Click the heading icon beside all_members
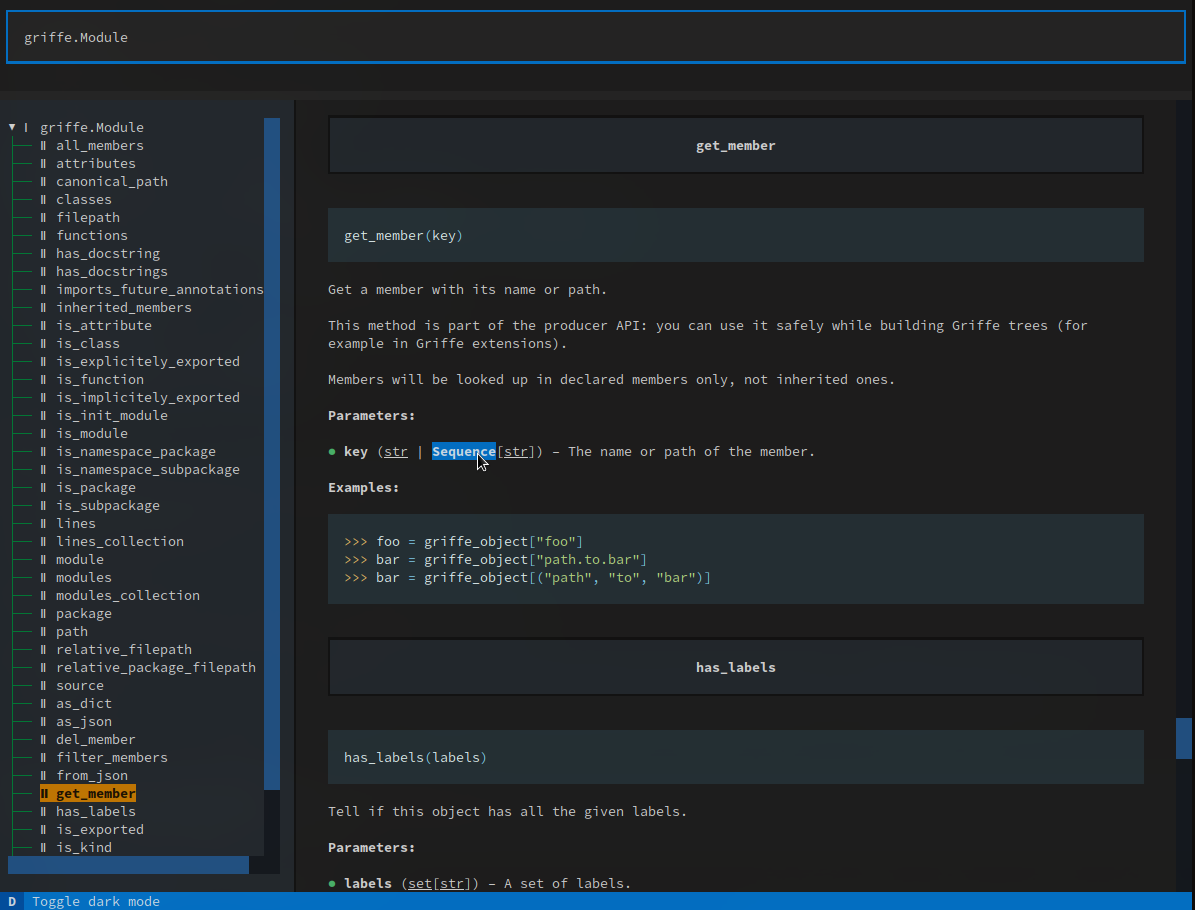This screenshot has width=1195, height=910. (44, 145)
